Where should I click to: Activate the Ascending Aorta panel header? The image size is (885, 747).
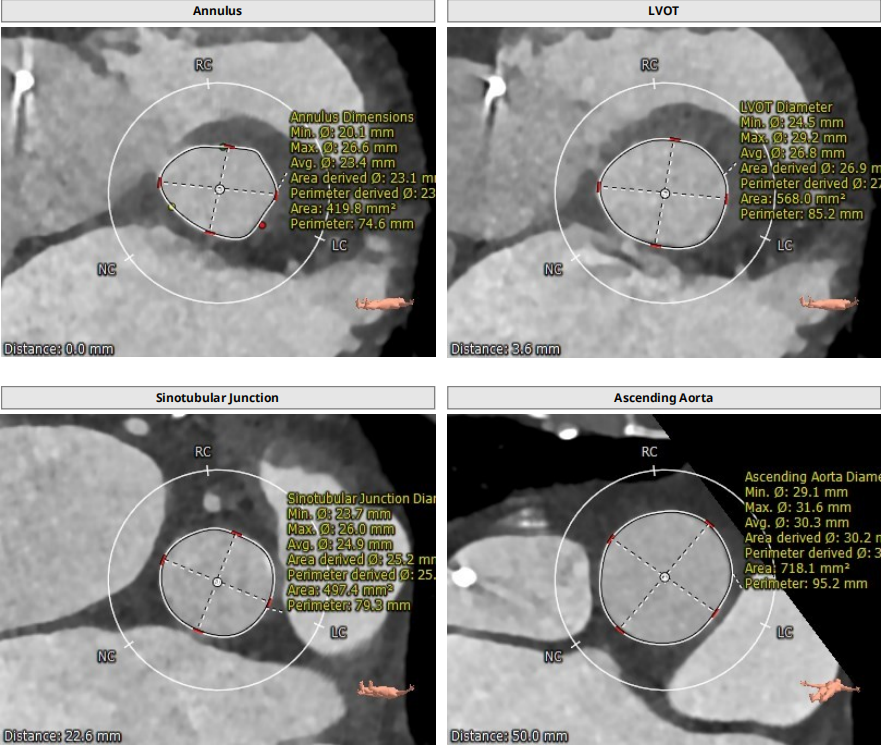pos(664,397)
